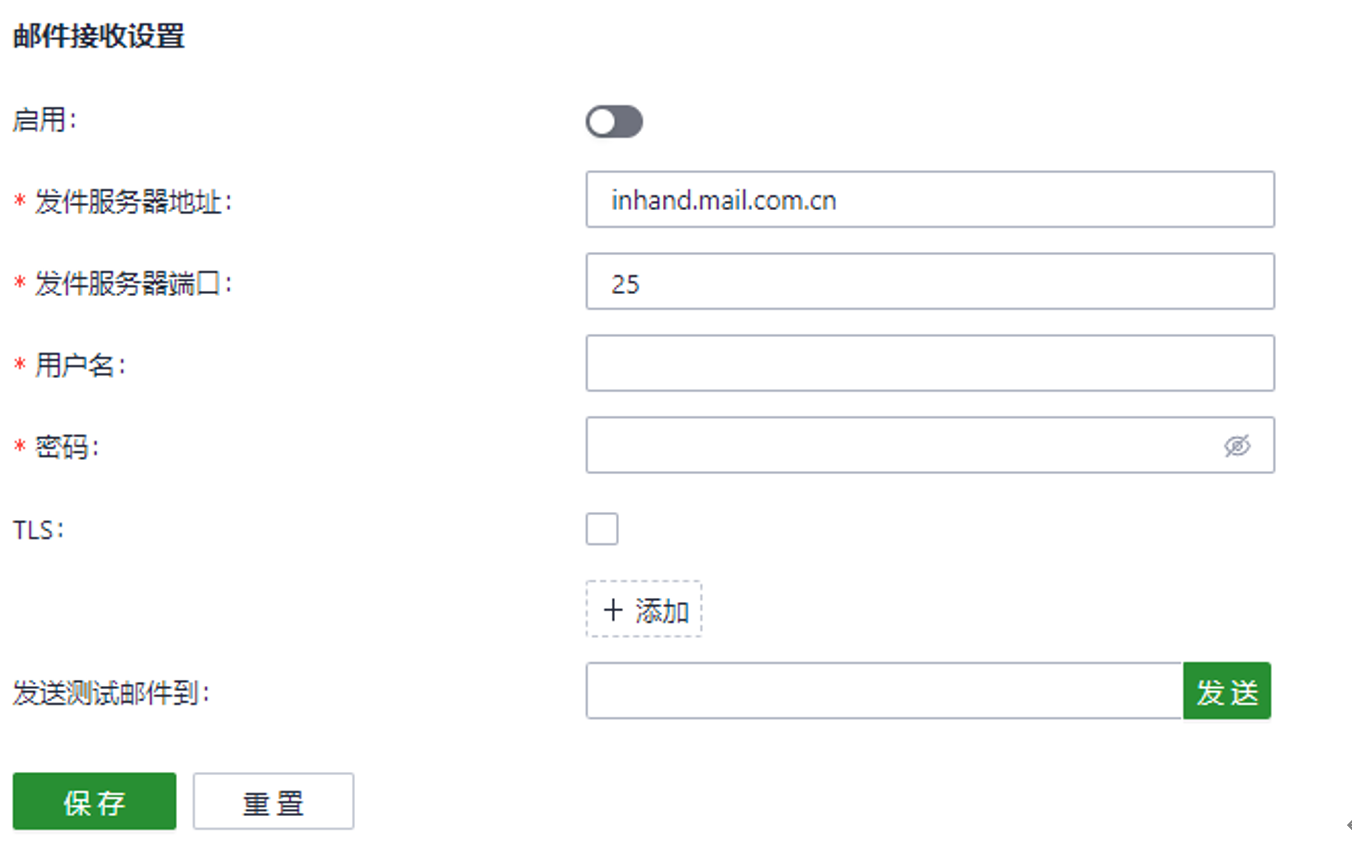Click the 发送测试邮件到 recipient input box
The image size is (1352, 848).
pos(885,690)
